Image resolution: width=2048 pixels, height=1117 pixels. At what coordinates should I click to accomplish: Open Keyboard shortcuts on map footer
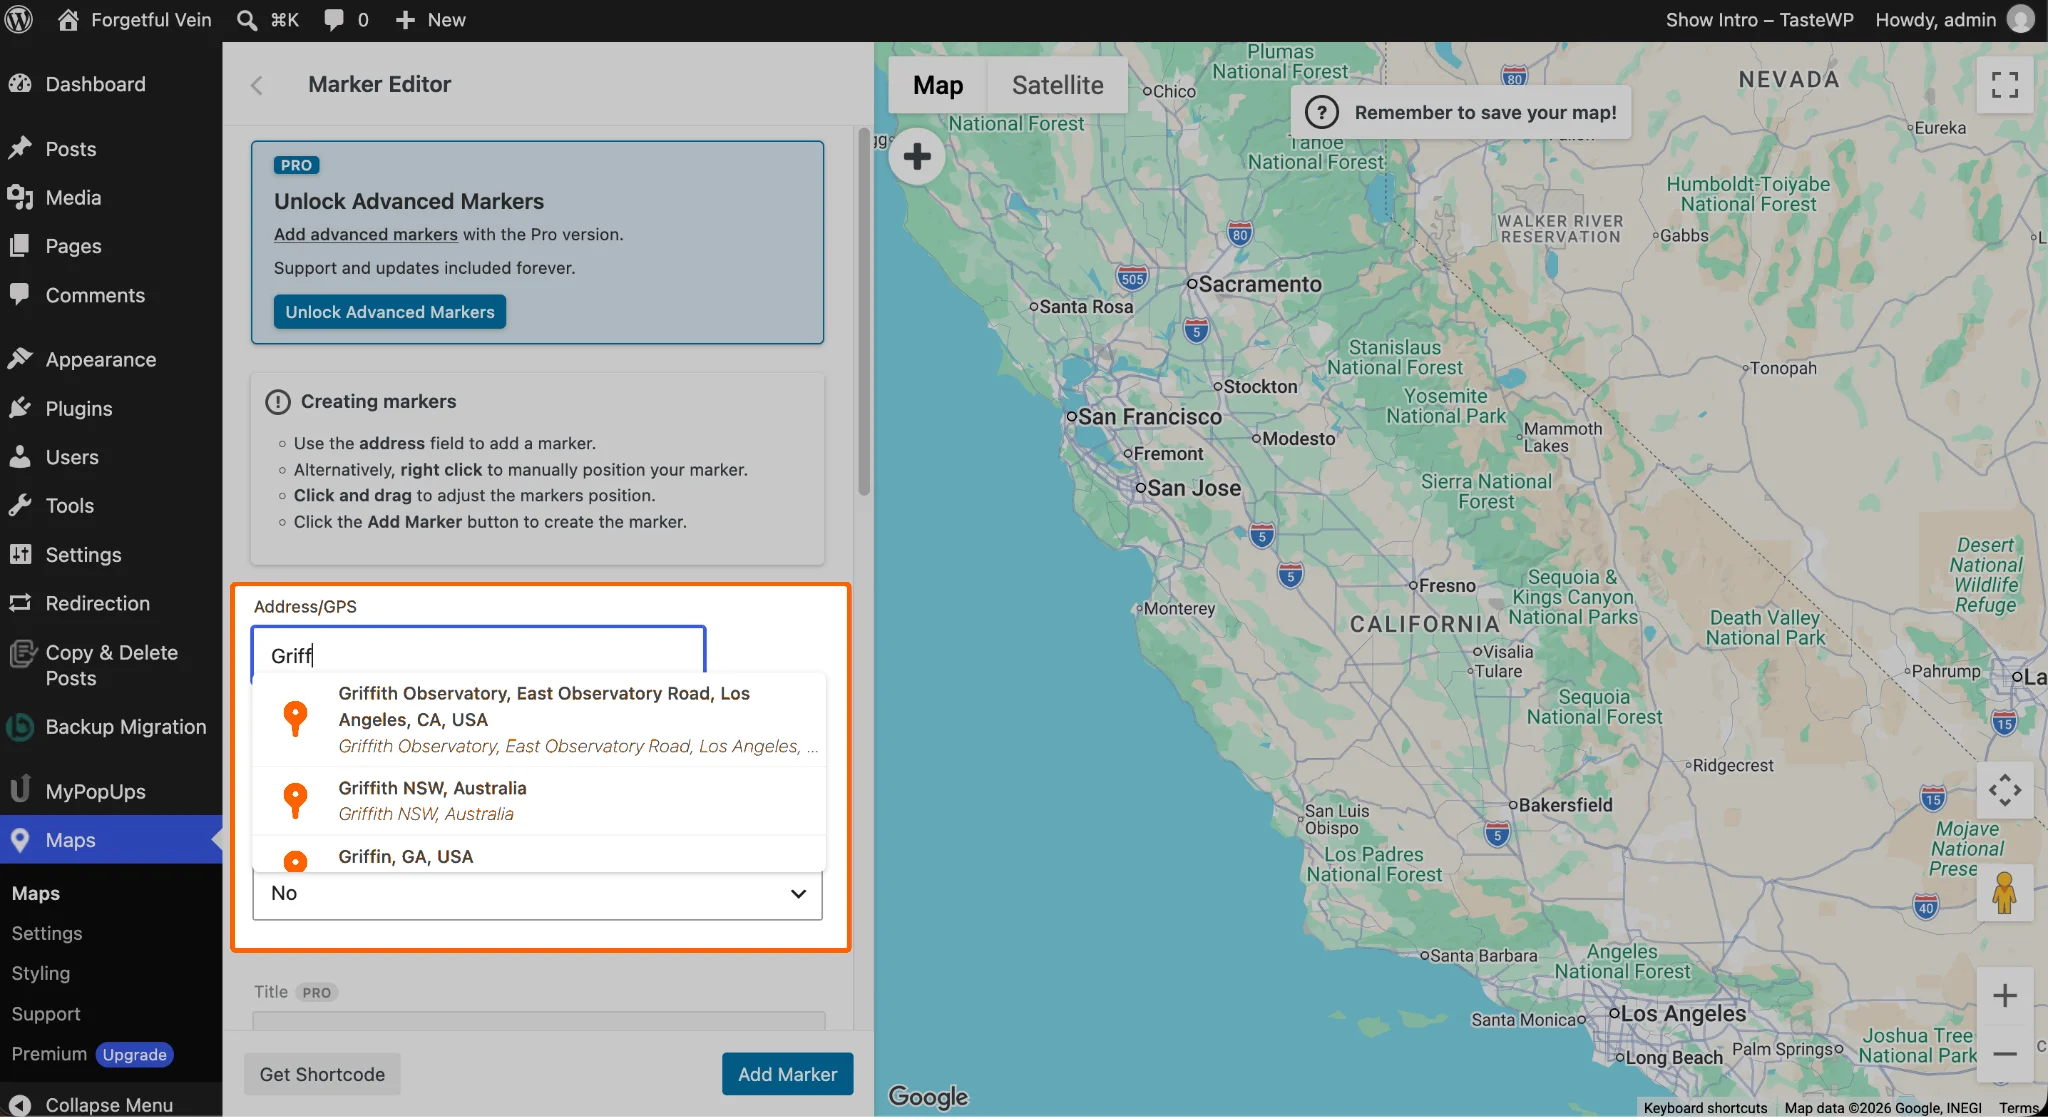(x=1705, y=1108)
